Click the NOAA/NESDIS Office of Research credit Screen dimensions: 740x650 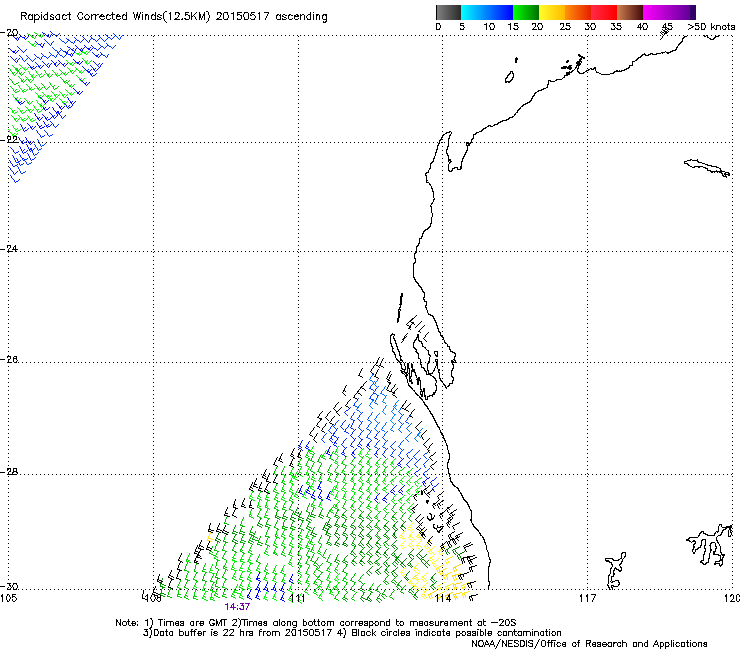tap(589, 643)
